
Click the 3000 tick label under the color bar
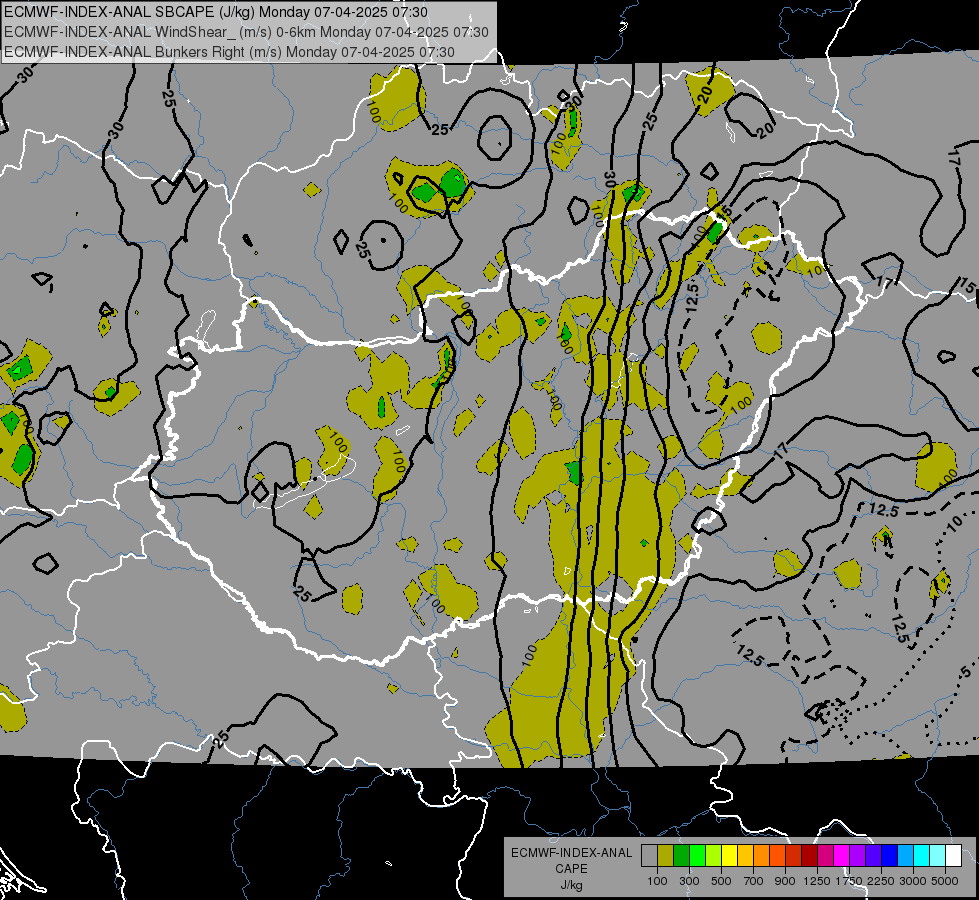[x=913, y=881]
